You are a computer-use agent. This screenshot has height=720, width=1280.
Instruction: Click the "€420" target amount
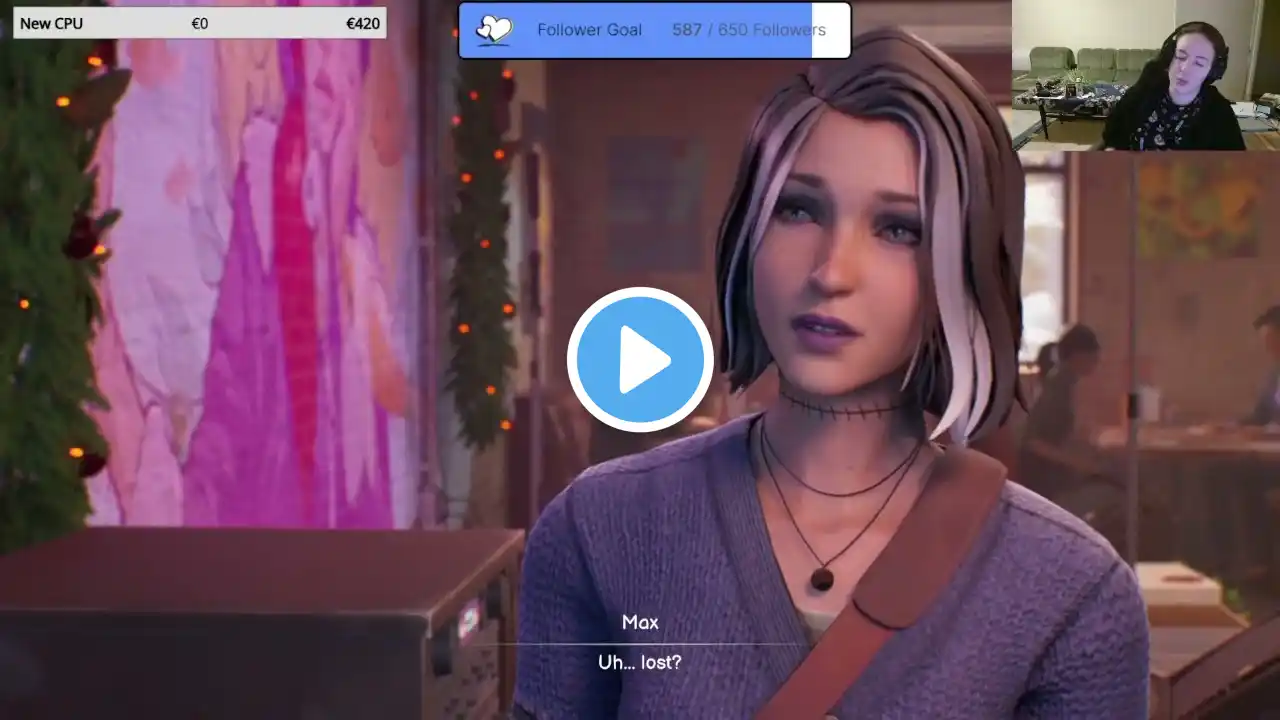coord(363,23)
